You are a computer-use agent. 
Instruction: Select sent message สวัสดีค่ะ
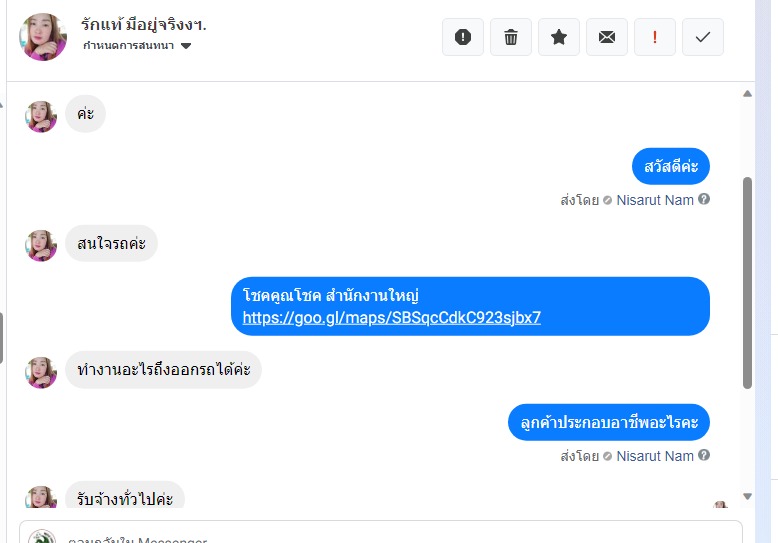(671, 166)
